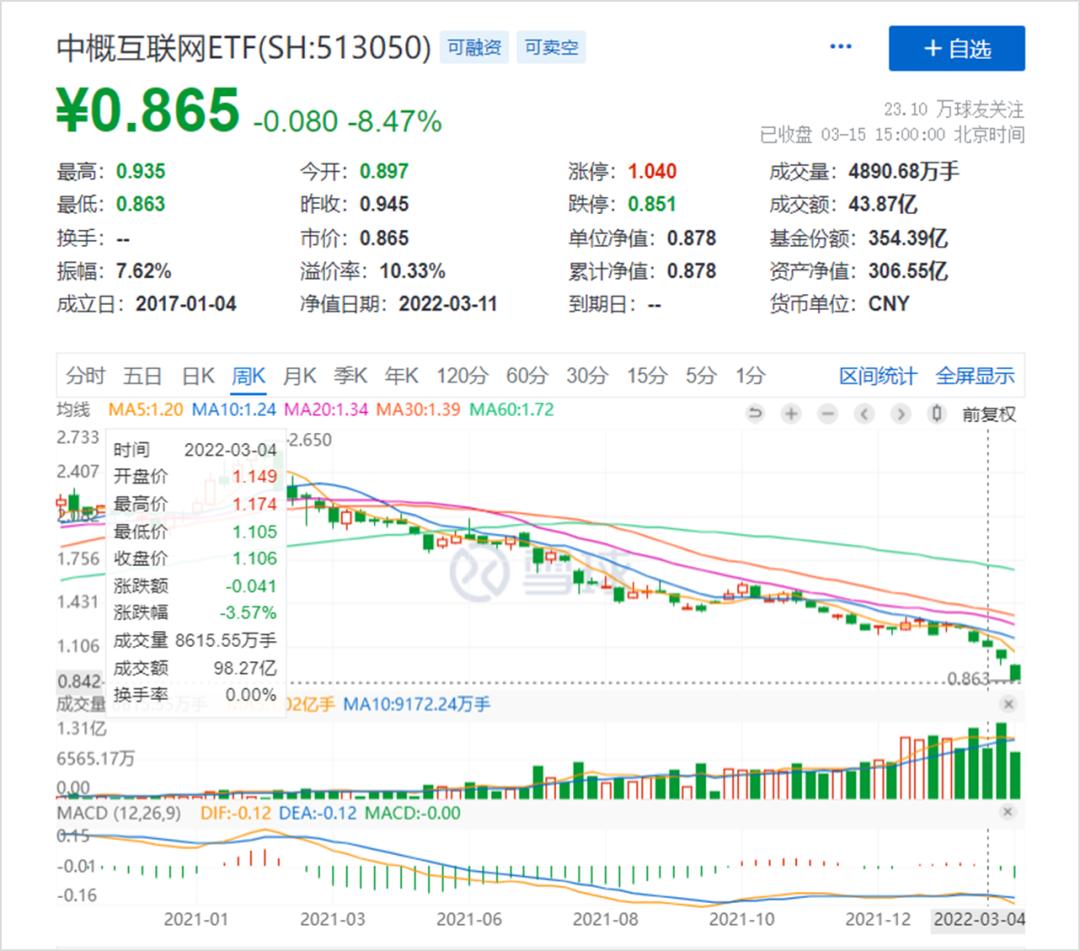Click the 资产净值 306.55亿 value

coord(908,271)
